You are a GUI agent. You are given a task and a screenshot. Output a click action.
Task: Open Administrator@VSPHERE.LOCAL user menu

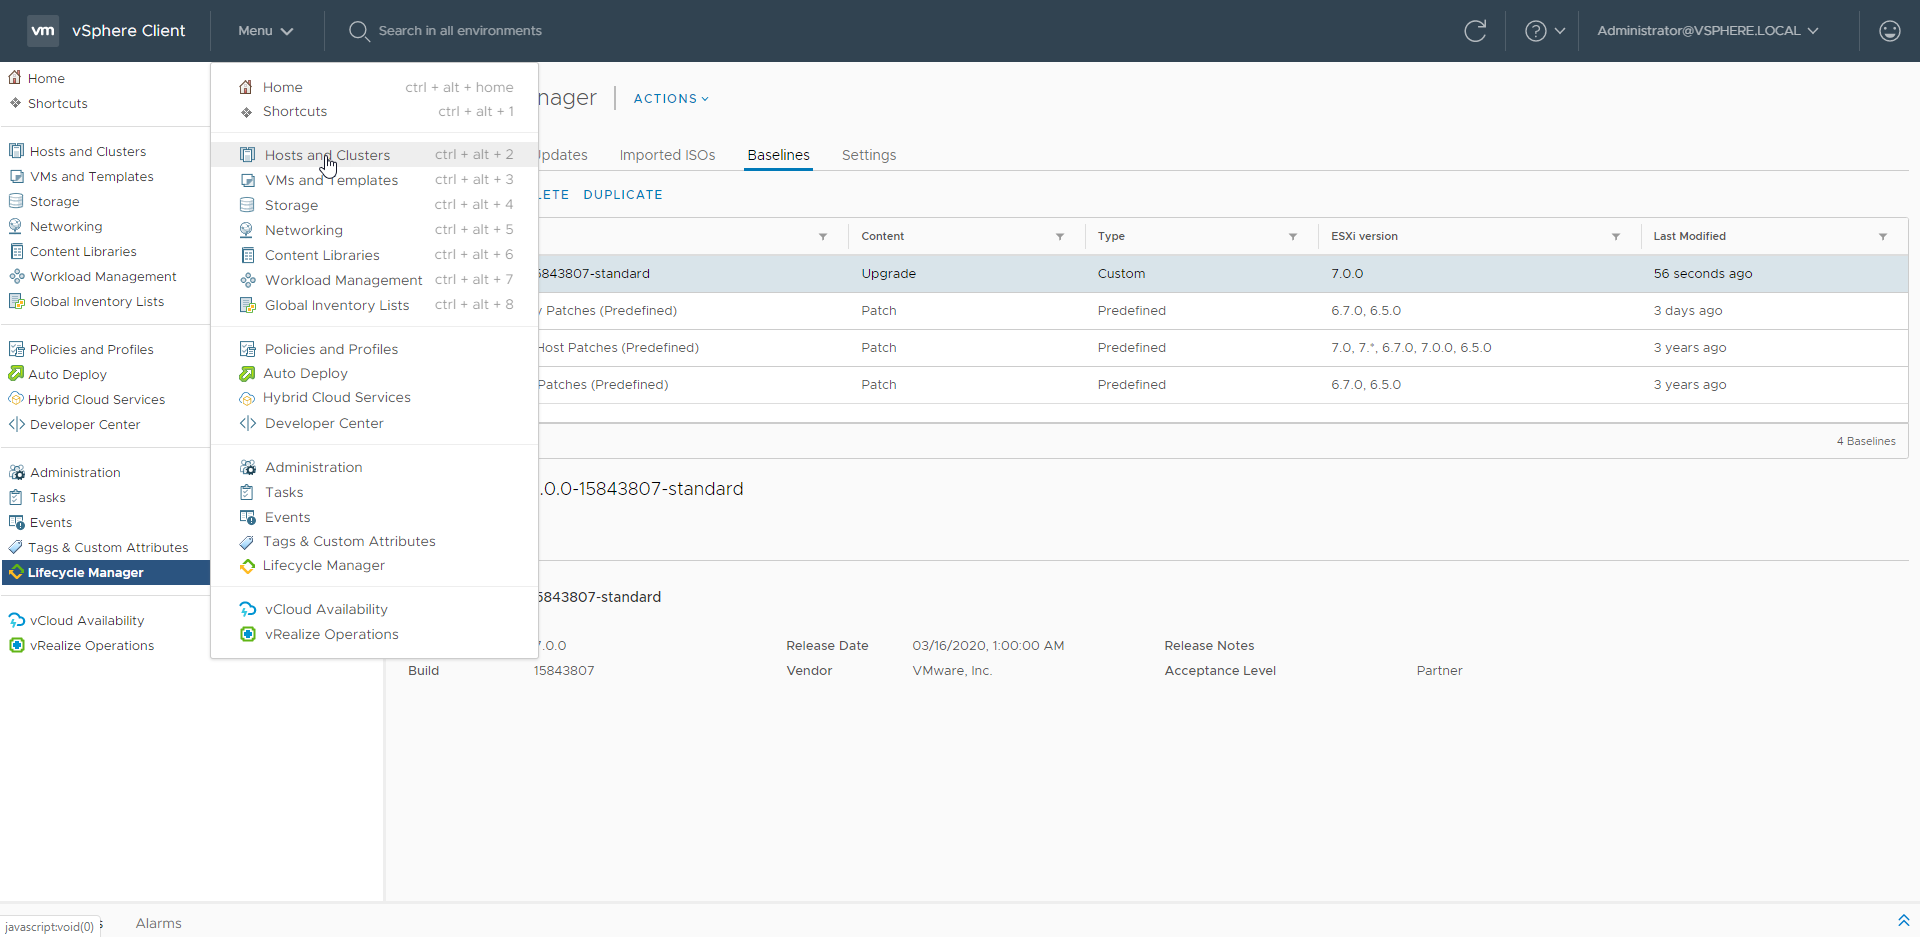coord(1707,31)
